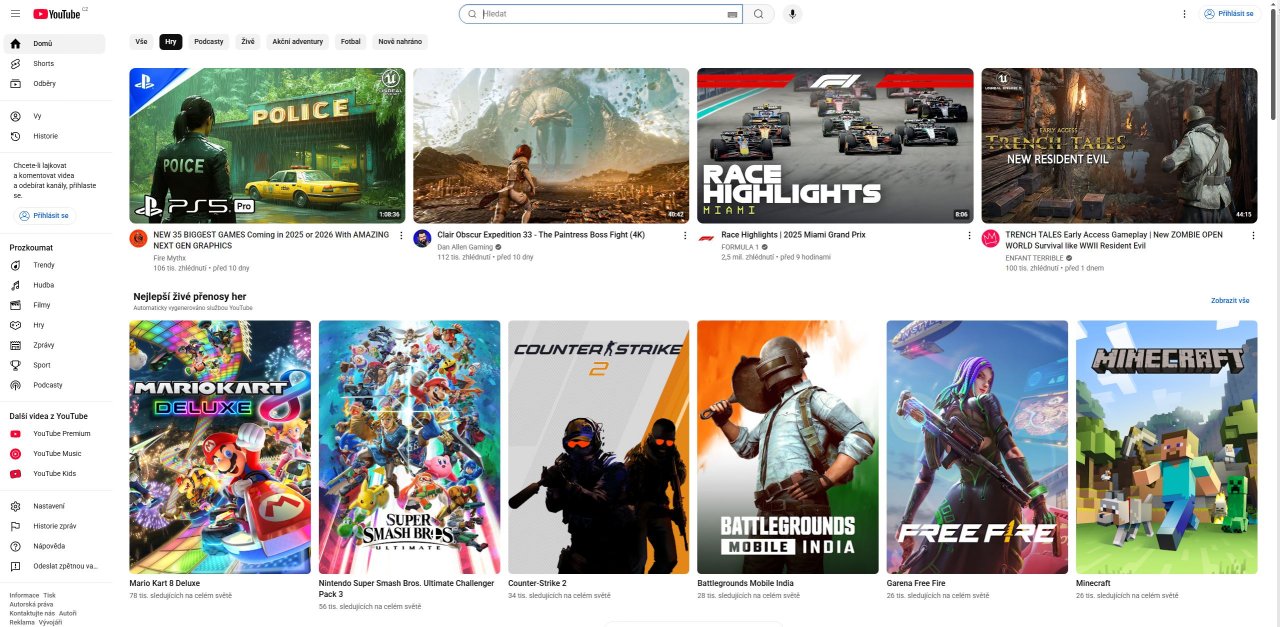Open the Informace footer link

pyautogui.click(x=24, y=595)
